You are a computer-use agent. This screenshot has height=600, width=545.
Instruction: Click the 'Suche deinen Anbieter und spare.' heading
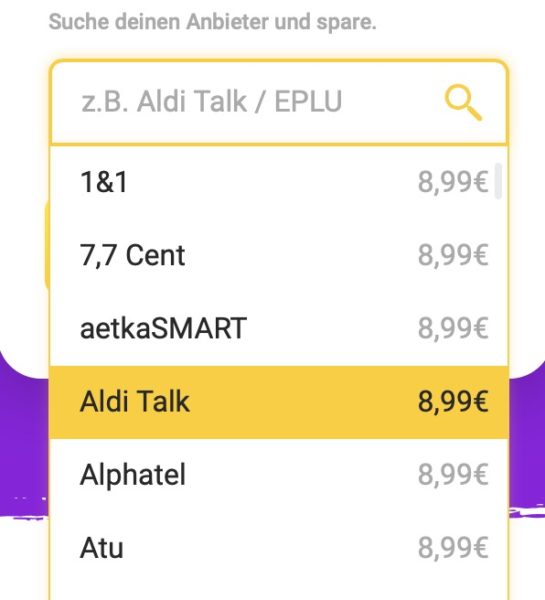pyautogui.click(x=212, y=22)
